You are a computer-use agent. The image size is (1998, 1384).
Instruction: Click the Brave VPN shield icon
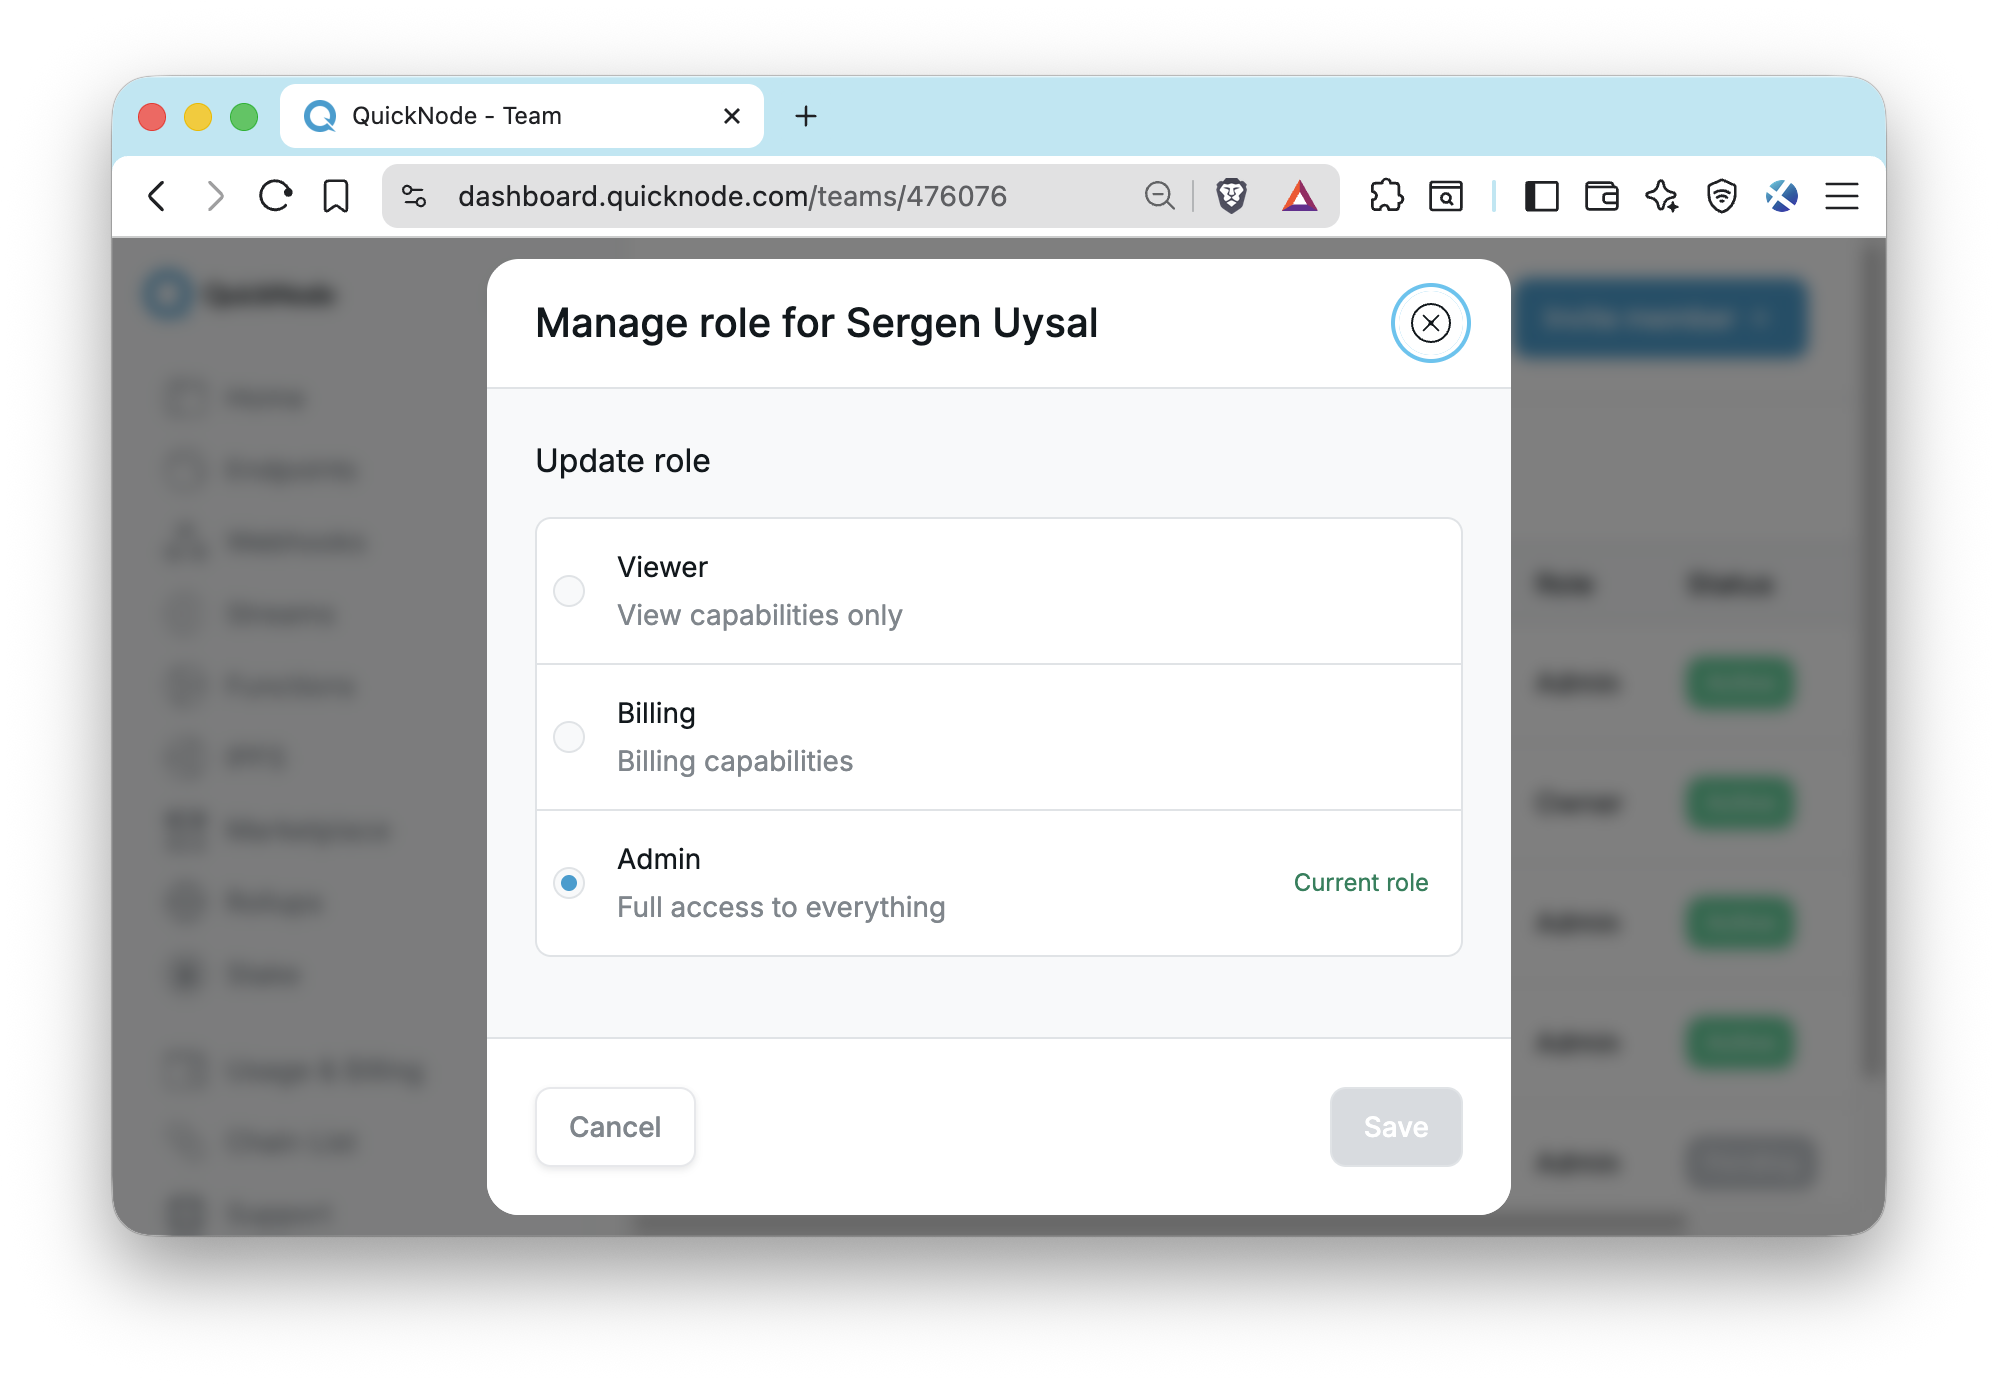pos(1721,196)
